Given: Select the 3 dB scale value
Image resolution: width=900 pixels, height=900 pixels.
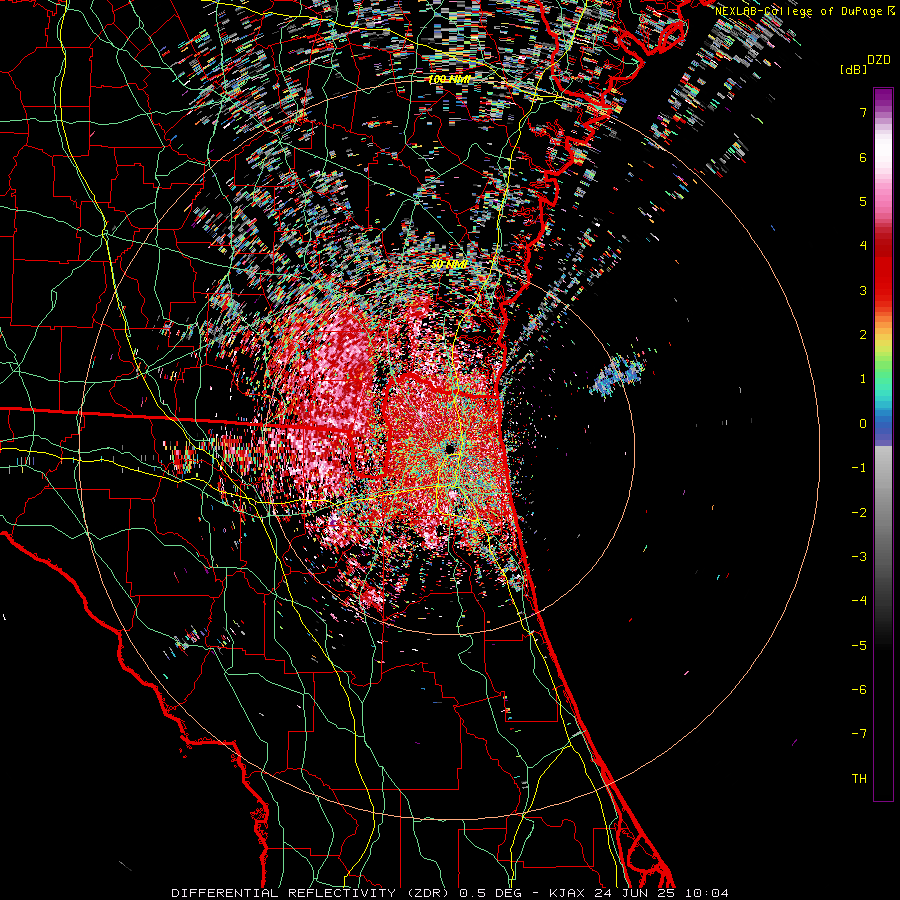Looking at the screenshot, I should coord(863,290).
